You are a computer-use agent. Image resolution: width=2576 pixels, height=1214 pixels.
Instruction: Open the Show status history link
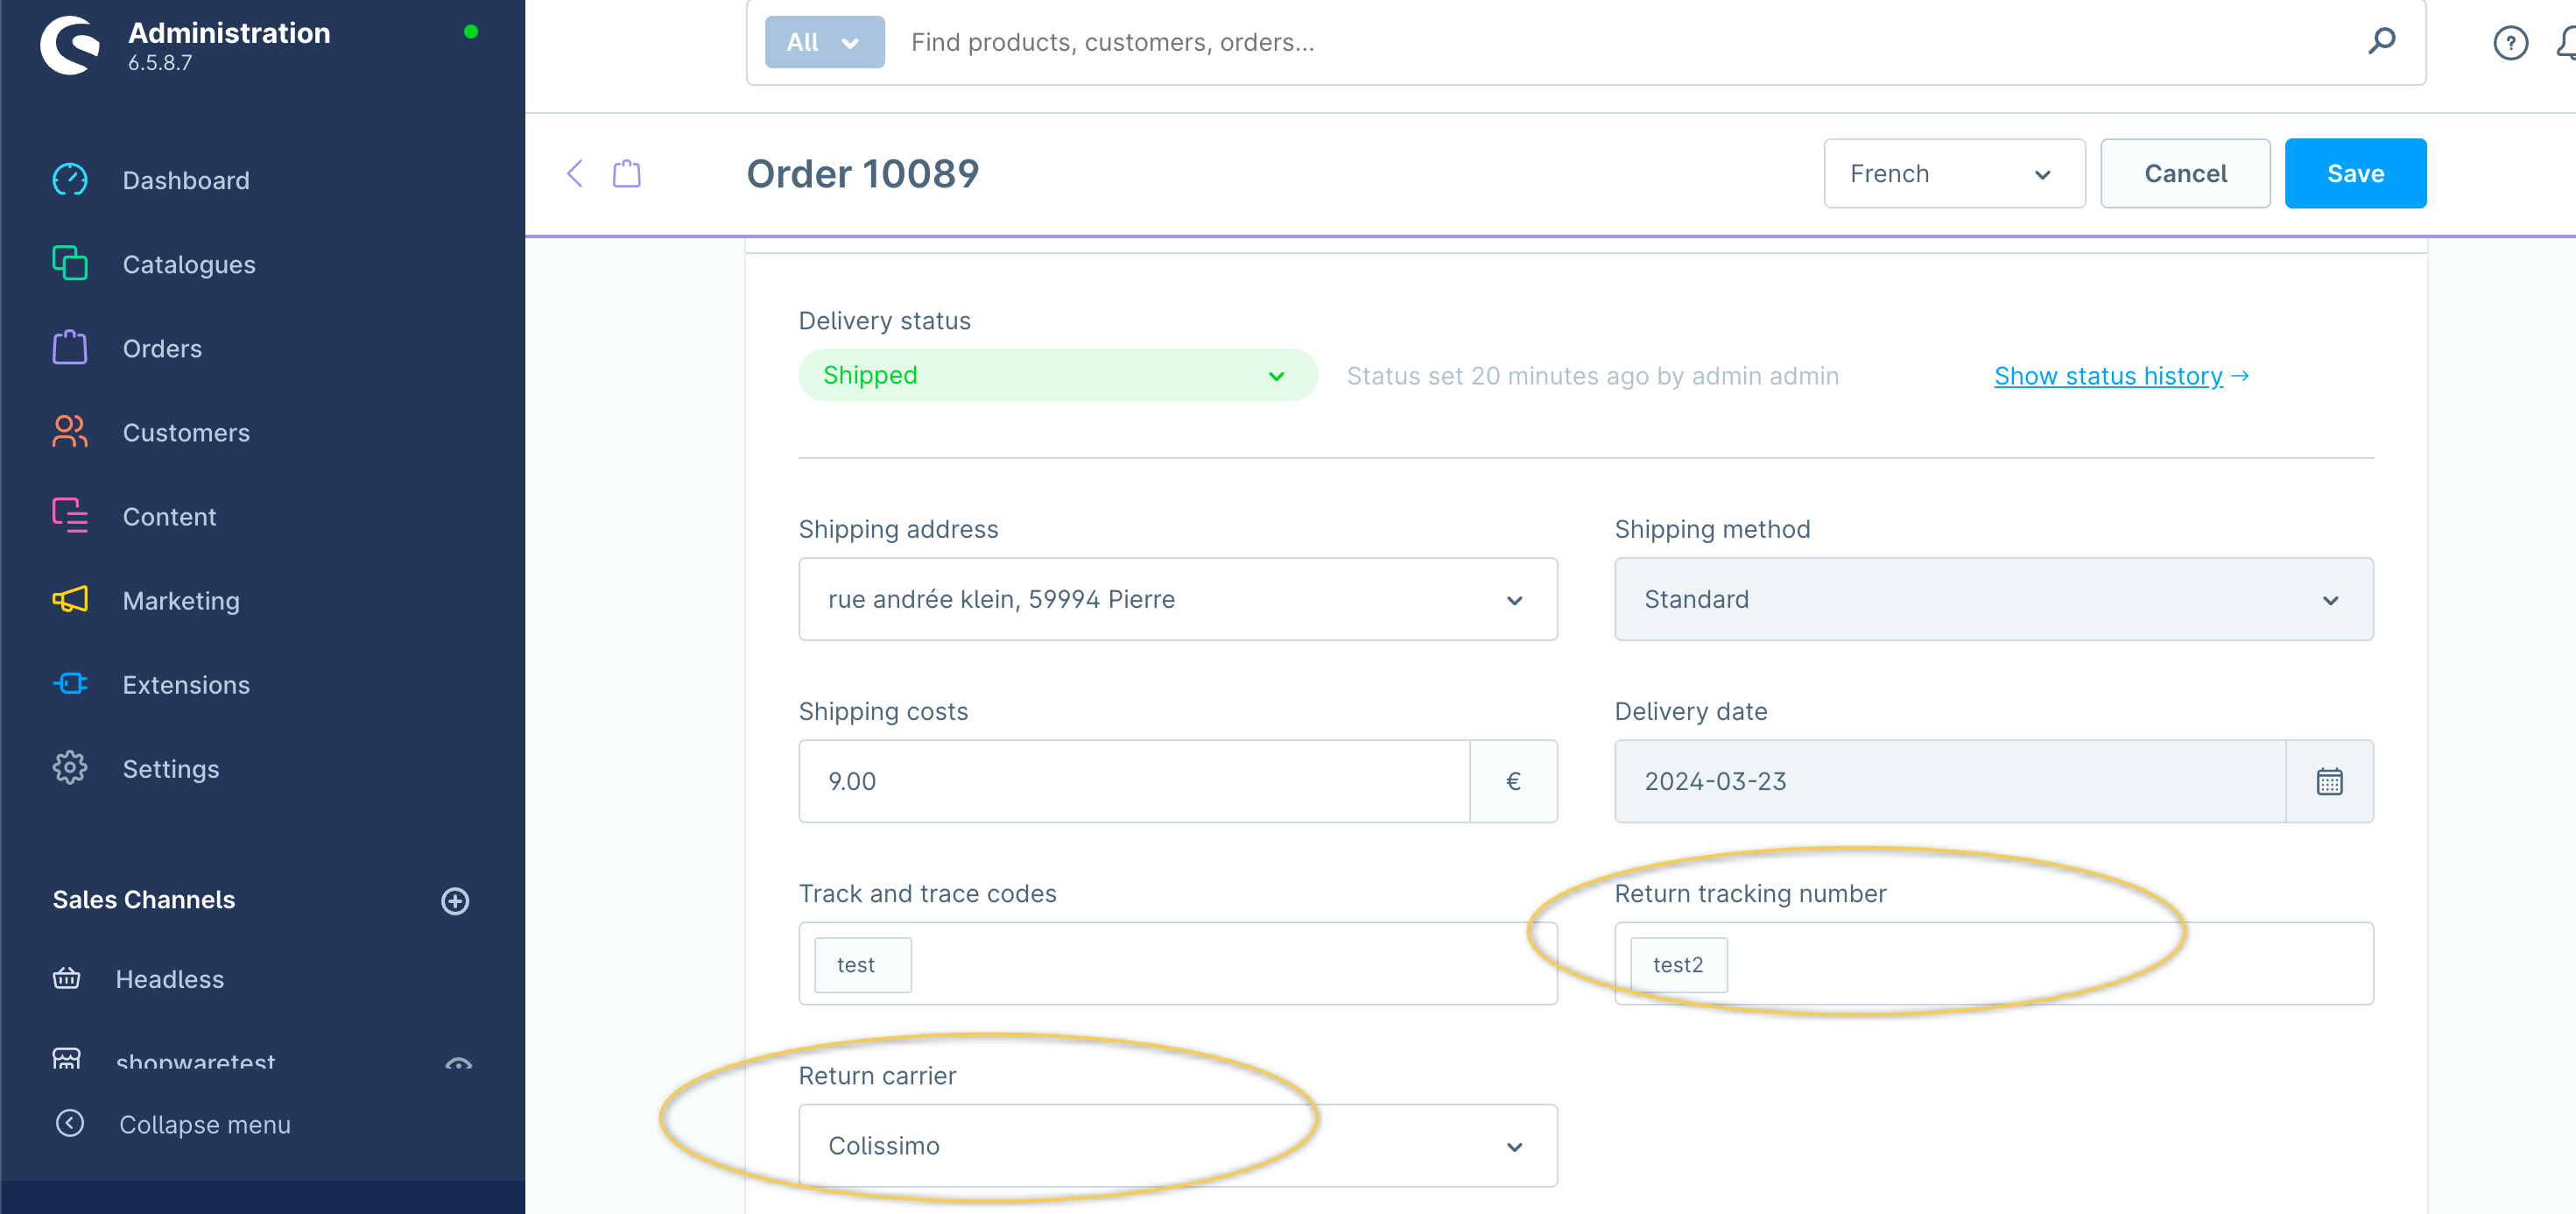2108,376
